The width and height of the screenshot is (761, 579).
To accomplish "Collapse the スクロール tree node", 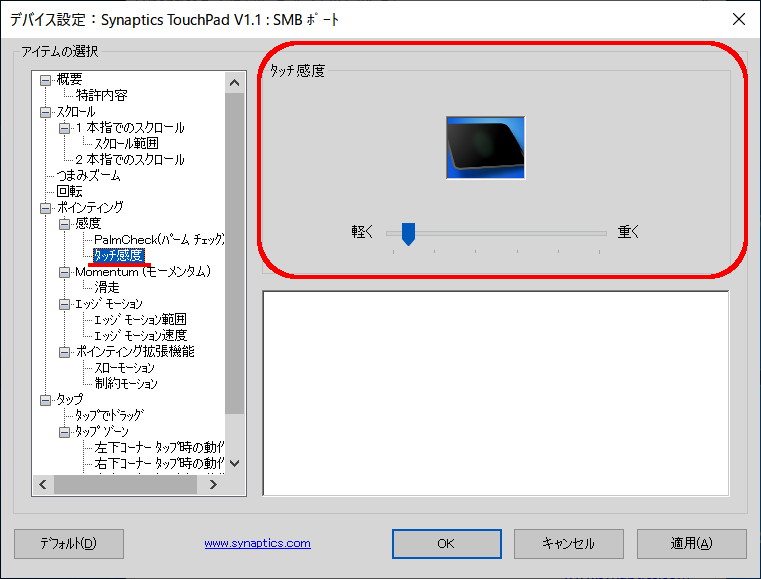I will click(45, 112).
